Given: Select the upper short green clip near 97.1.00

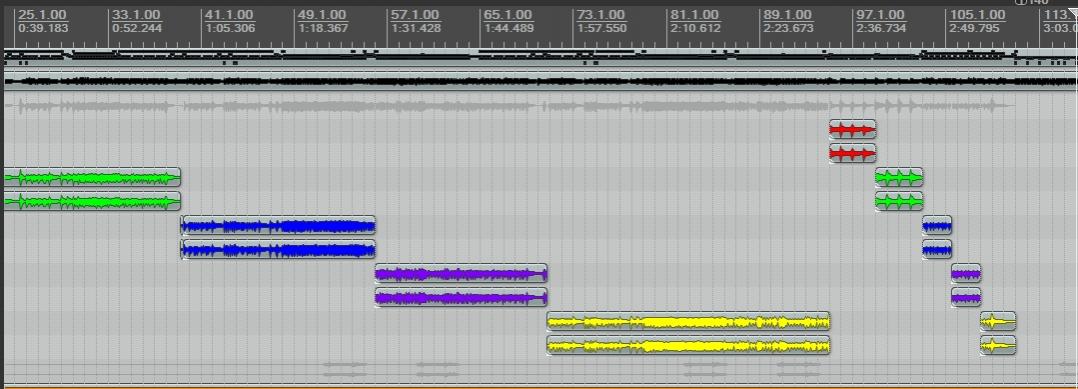Looking at the screenshot, I should click(x=899, y=177).
